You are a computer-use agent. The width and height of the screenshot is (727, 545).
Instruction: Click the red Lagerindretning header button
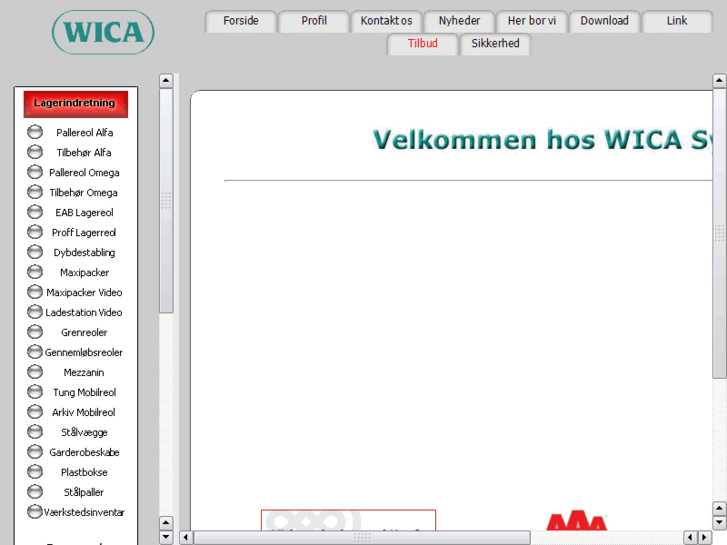point(76,104)
